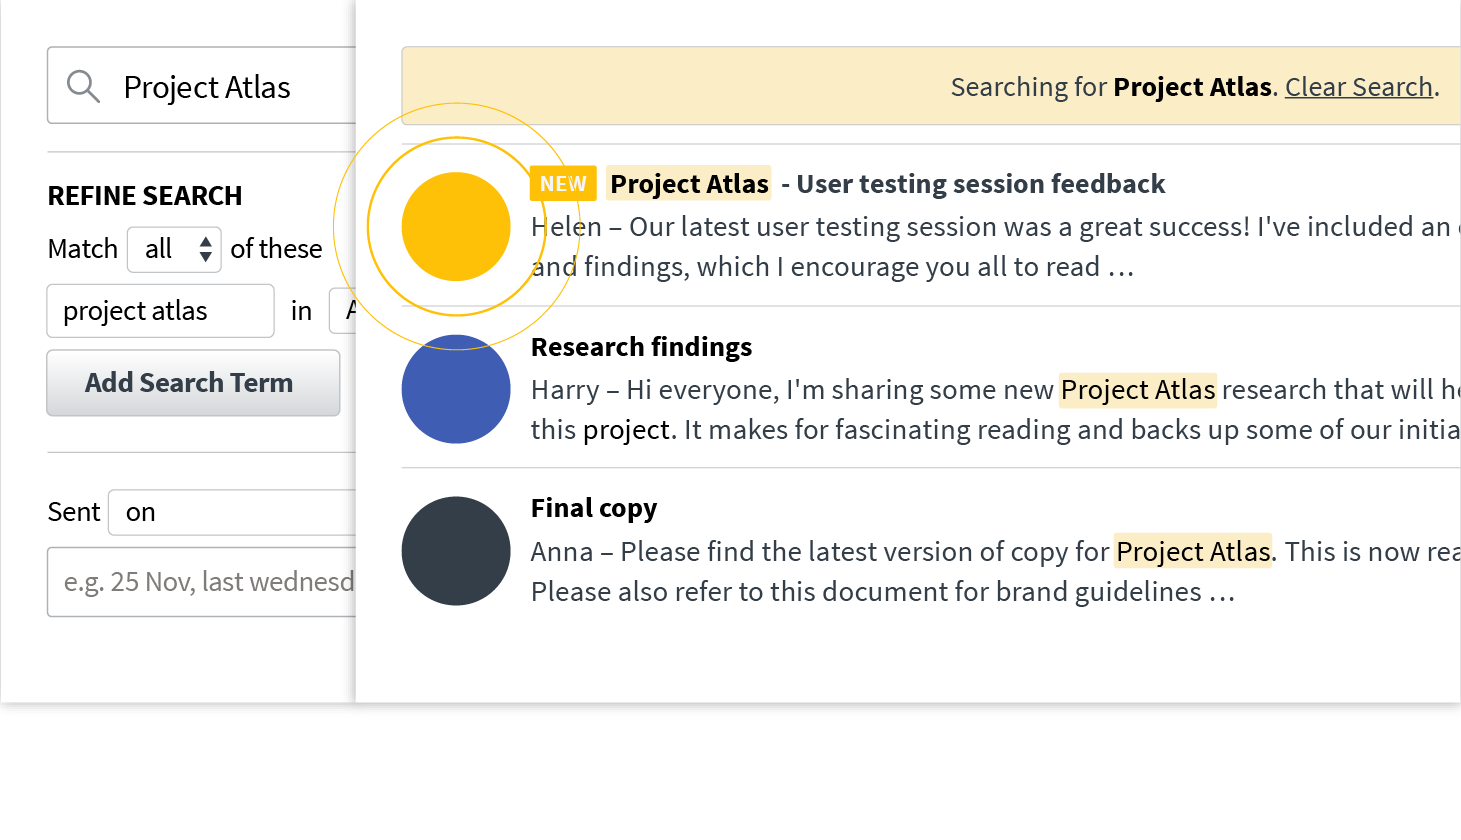Screen dimensions: 1461x840
Task: Click the highlighted Project Atlas term in the banner
Action: coord(1192,87)
